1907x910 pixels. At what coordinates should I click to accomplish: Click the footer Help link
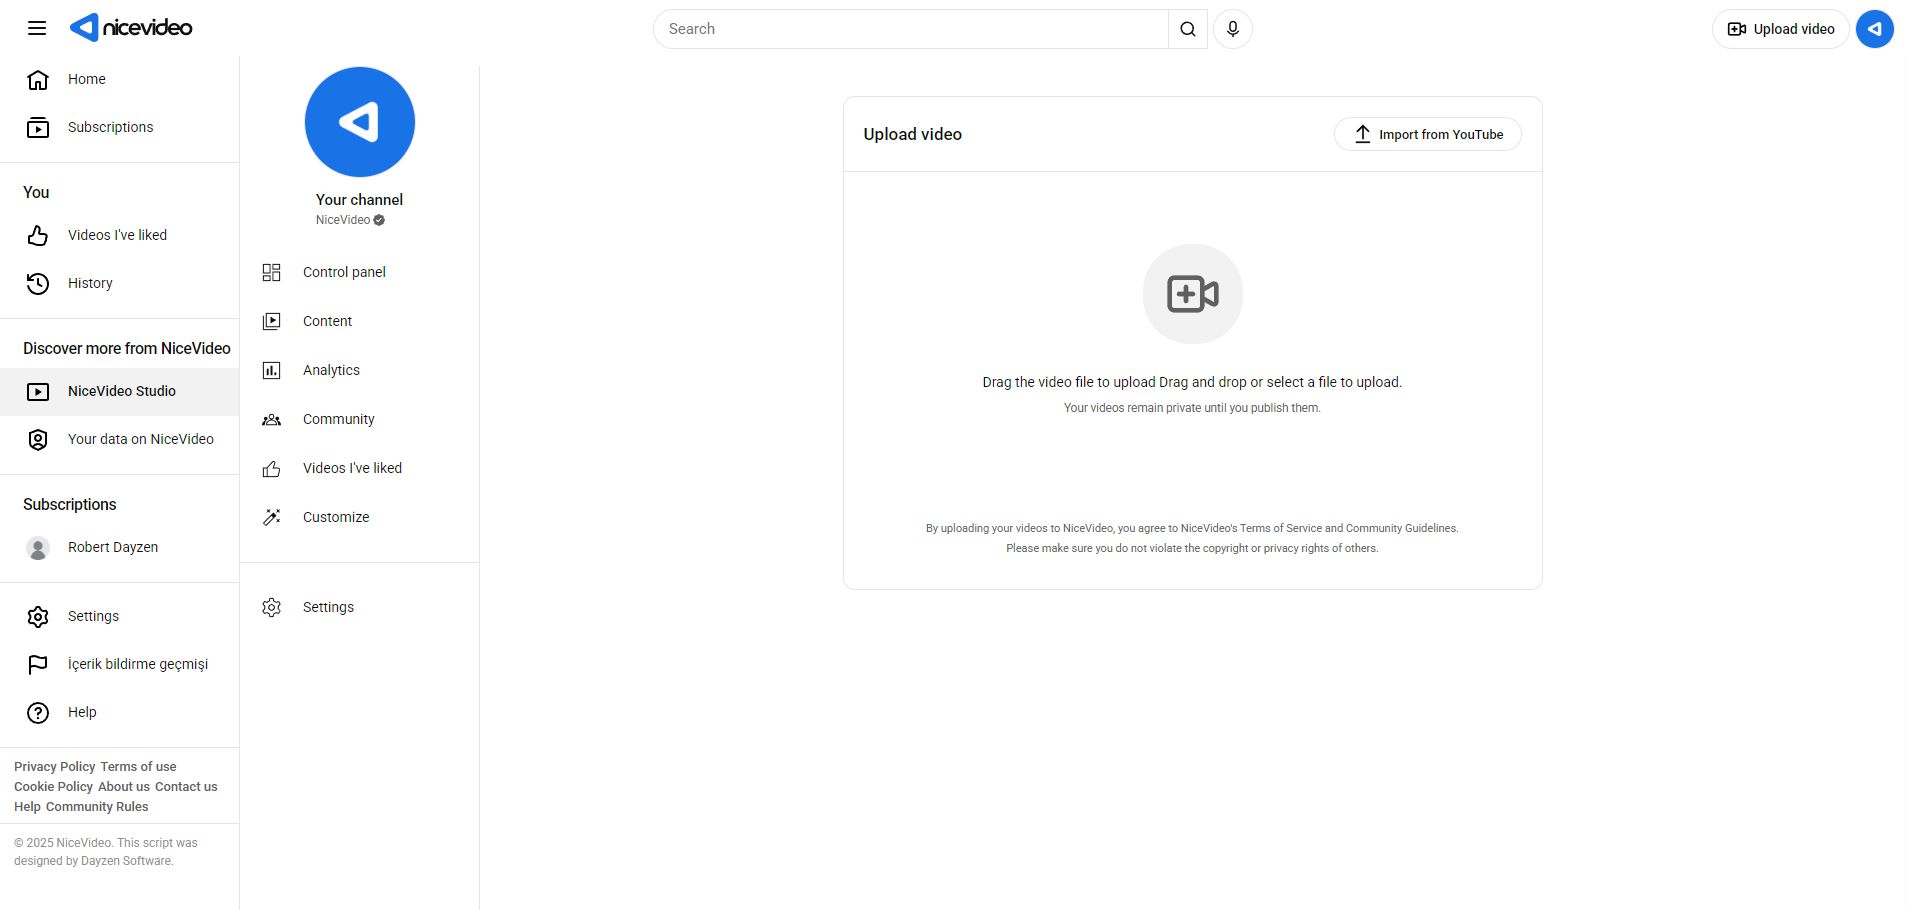click(x=27, y=807)
